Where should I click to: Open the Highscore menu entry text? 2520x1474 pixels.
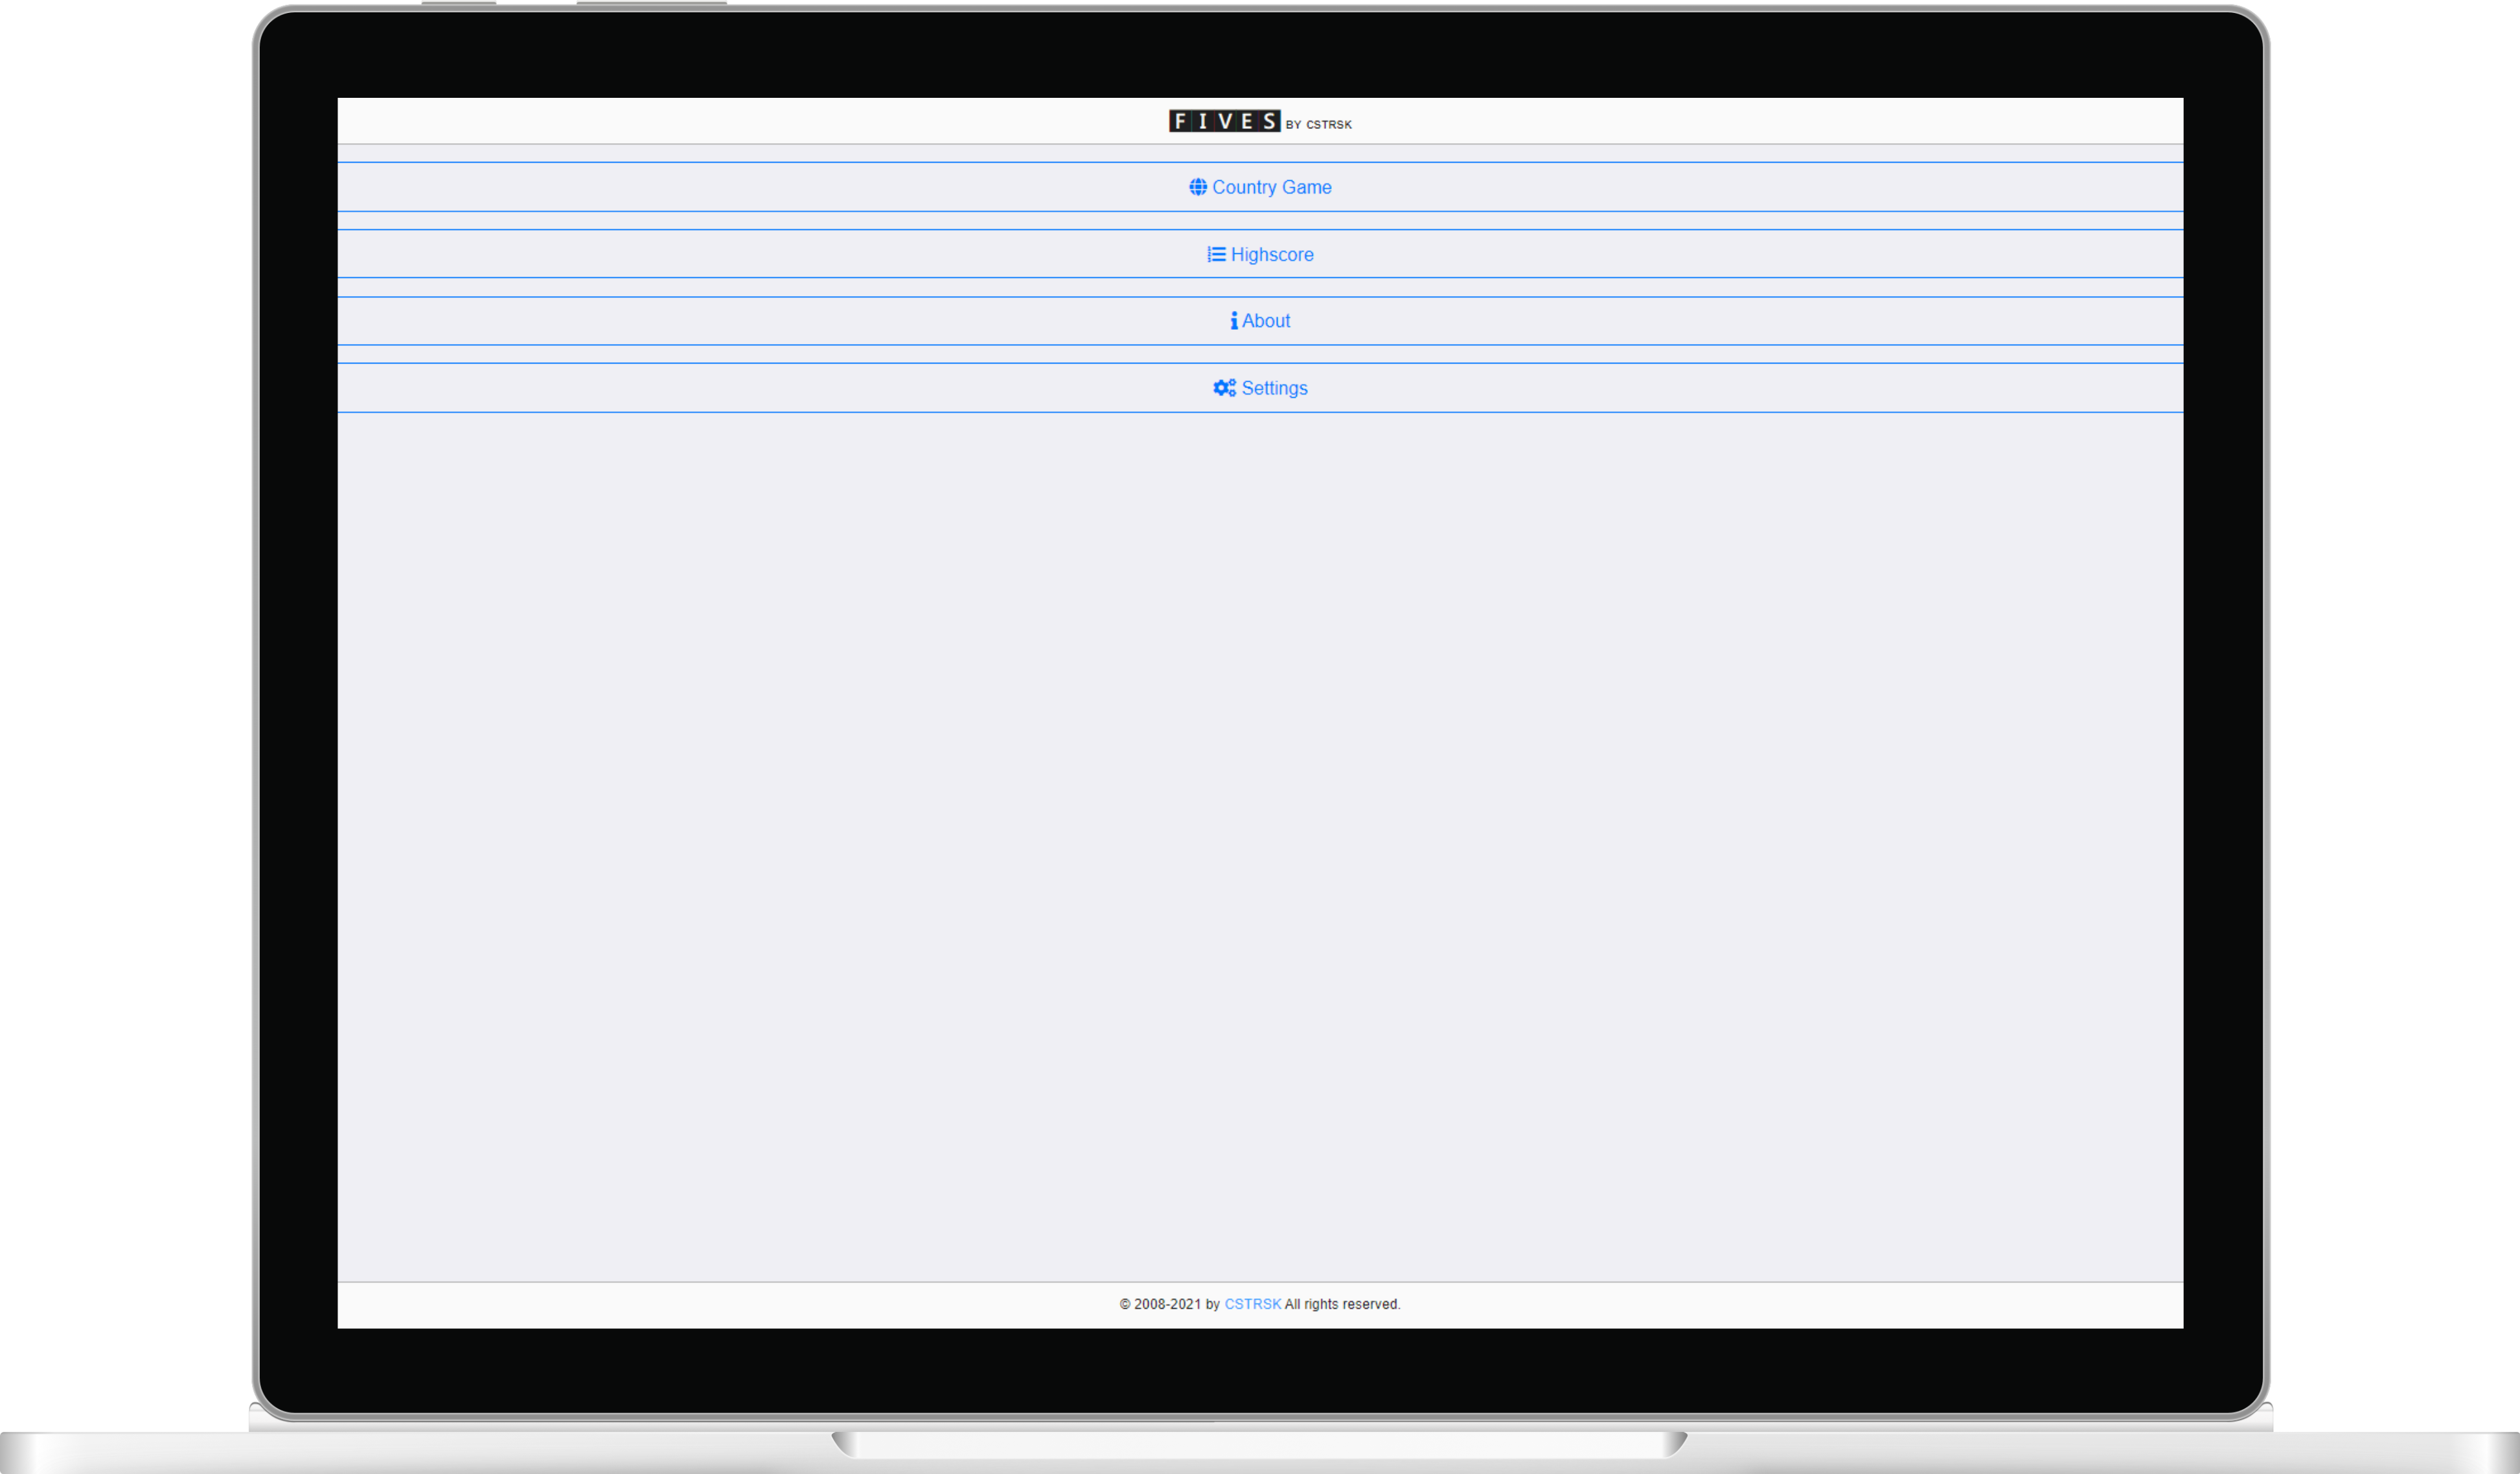click(x=1272, y=254)
